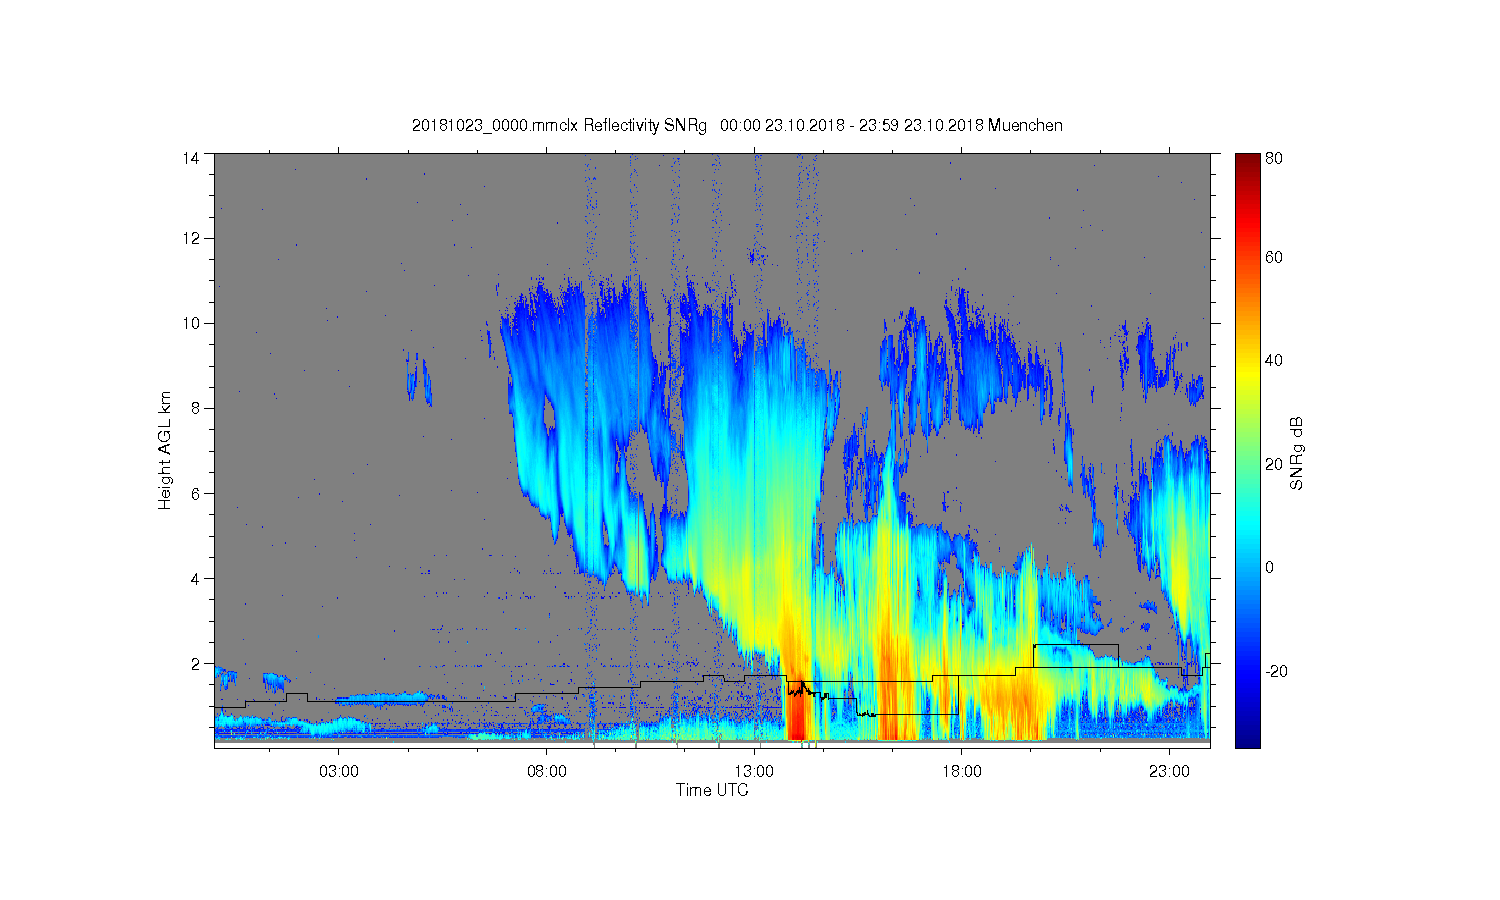This screenshot has height=900, width=1500.
Task: Click the 10 km height tick label
Action: [191, 323]
